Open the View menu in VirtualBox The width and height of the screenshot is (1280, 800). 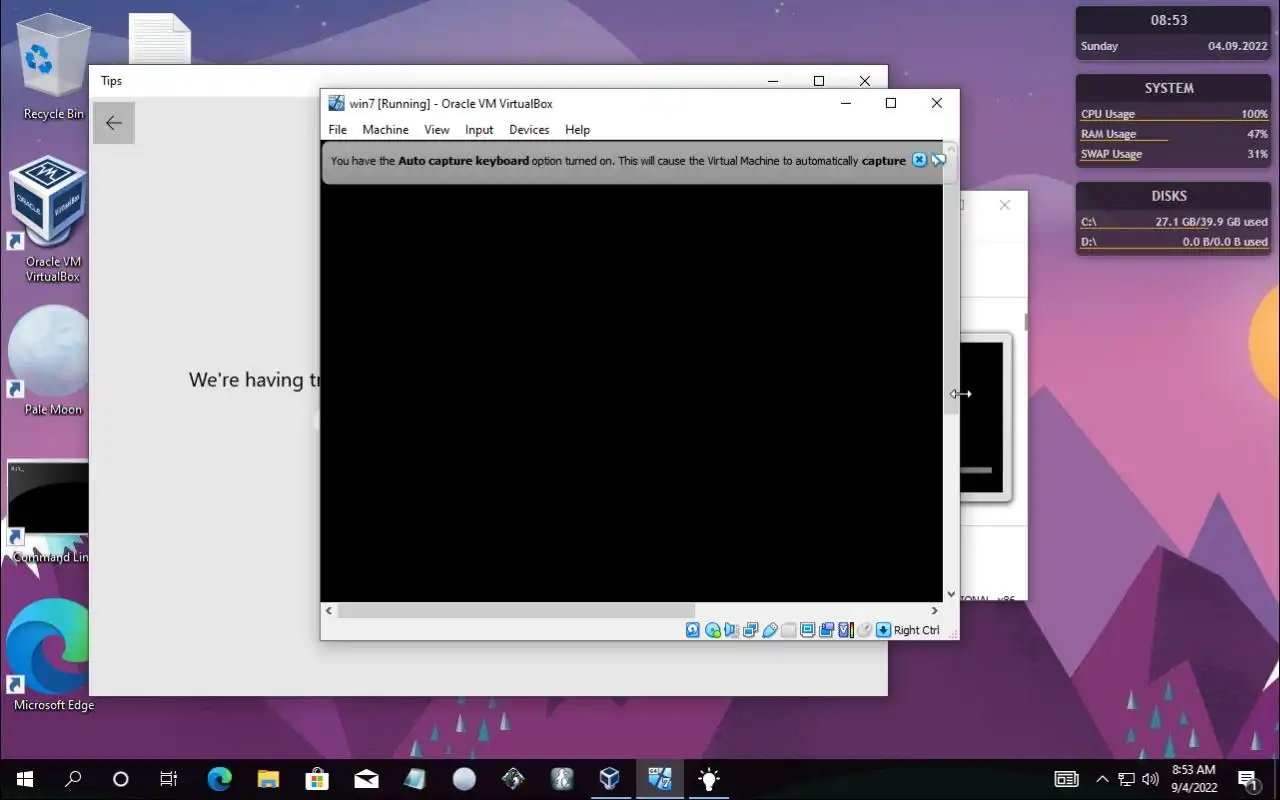click(x=436, y=130)
